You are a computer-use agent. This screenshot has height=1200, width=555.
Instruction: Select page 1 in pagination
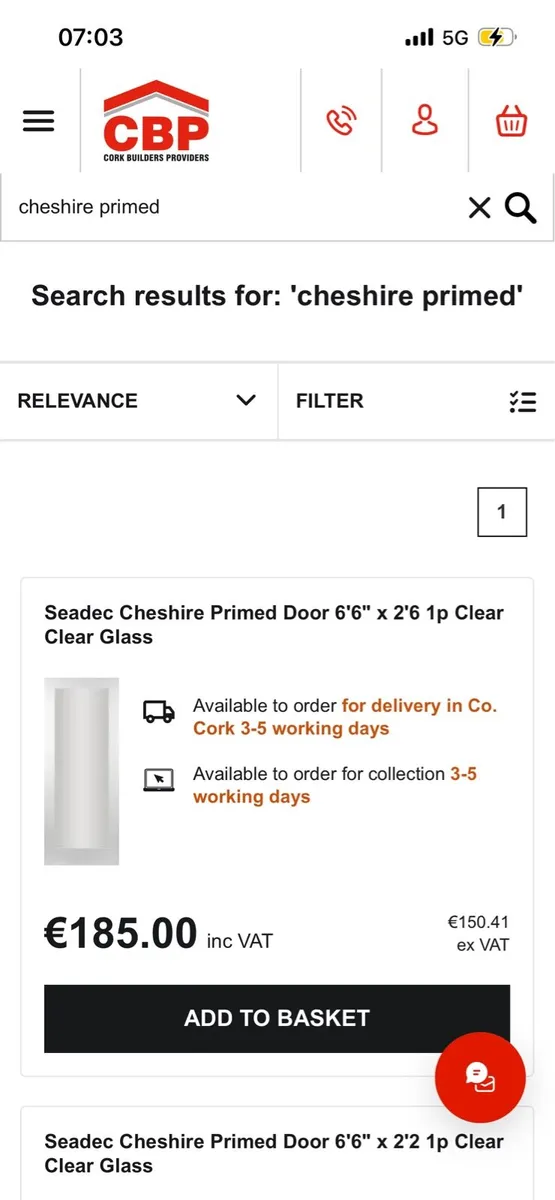click(502, 512)
